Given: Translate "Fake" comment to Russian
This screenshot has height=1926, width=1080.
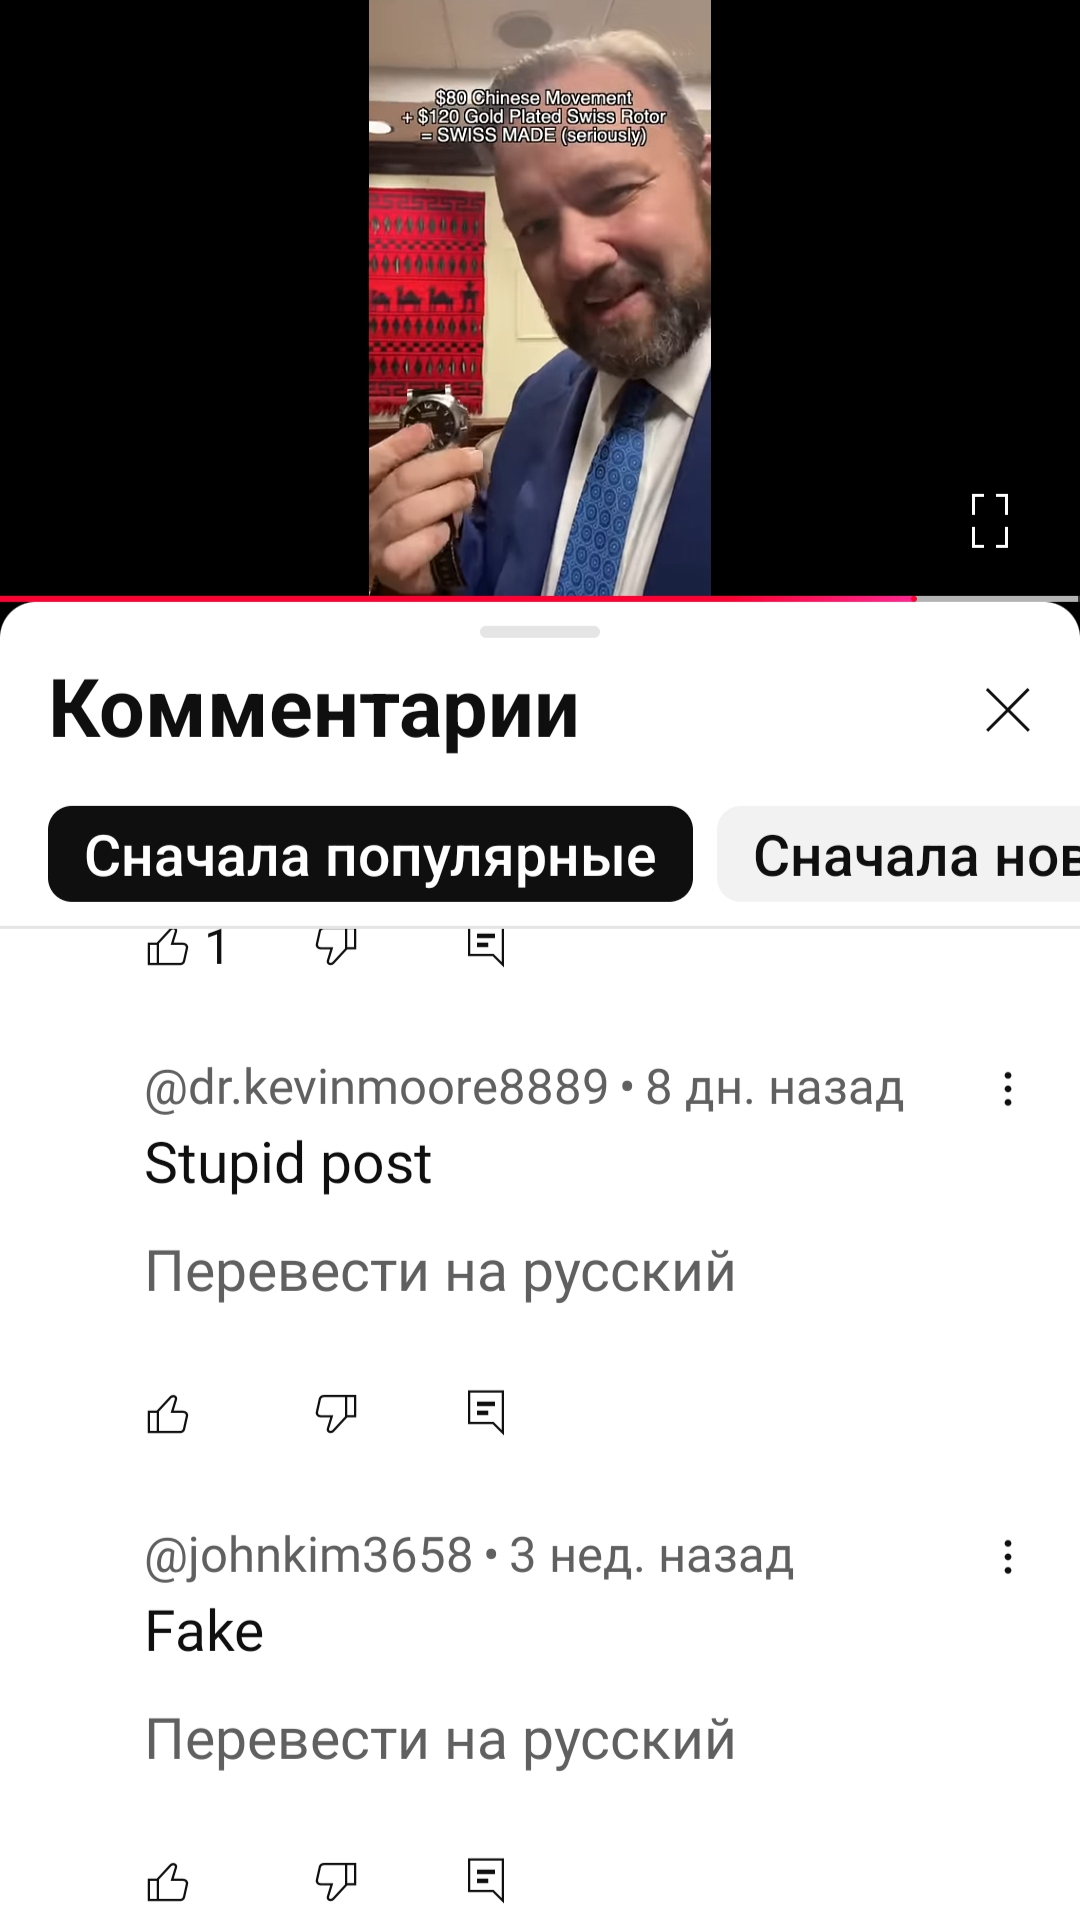Looking at the screenshot, I should click(x=440, y=1740).
